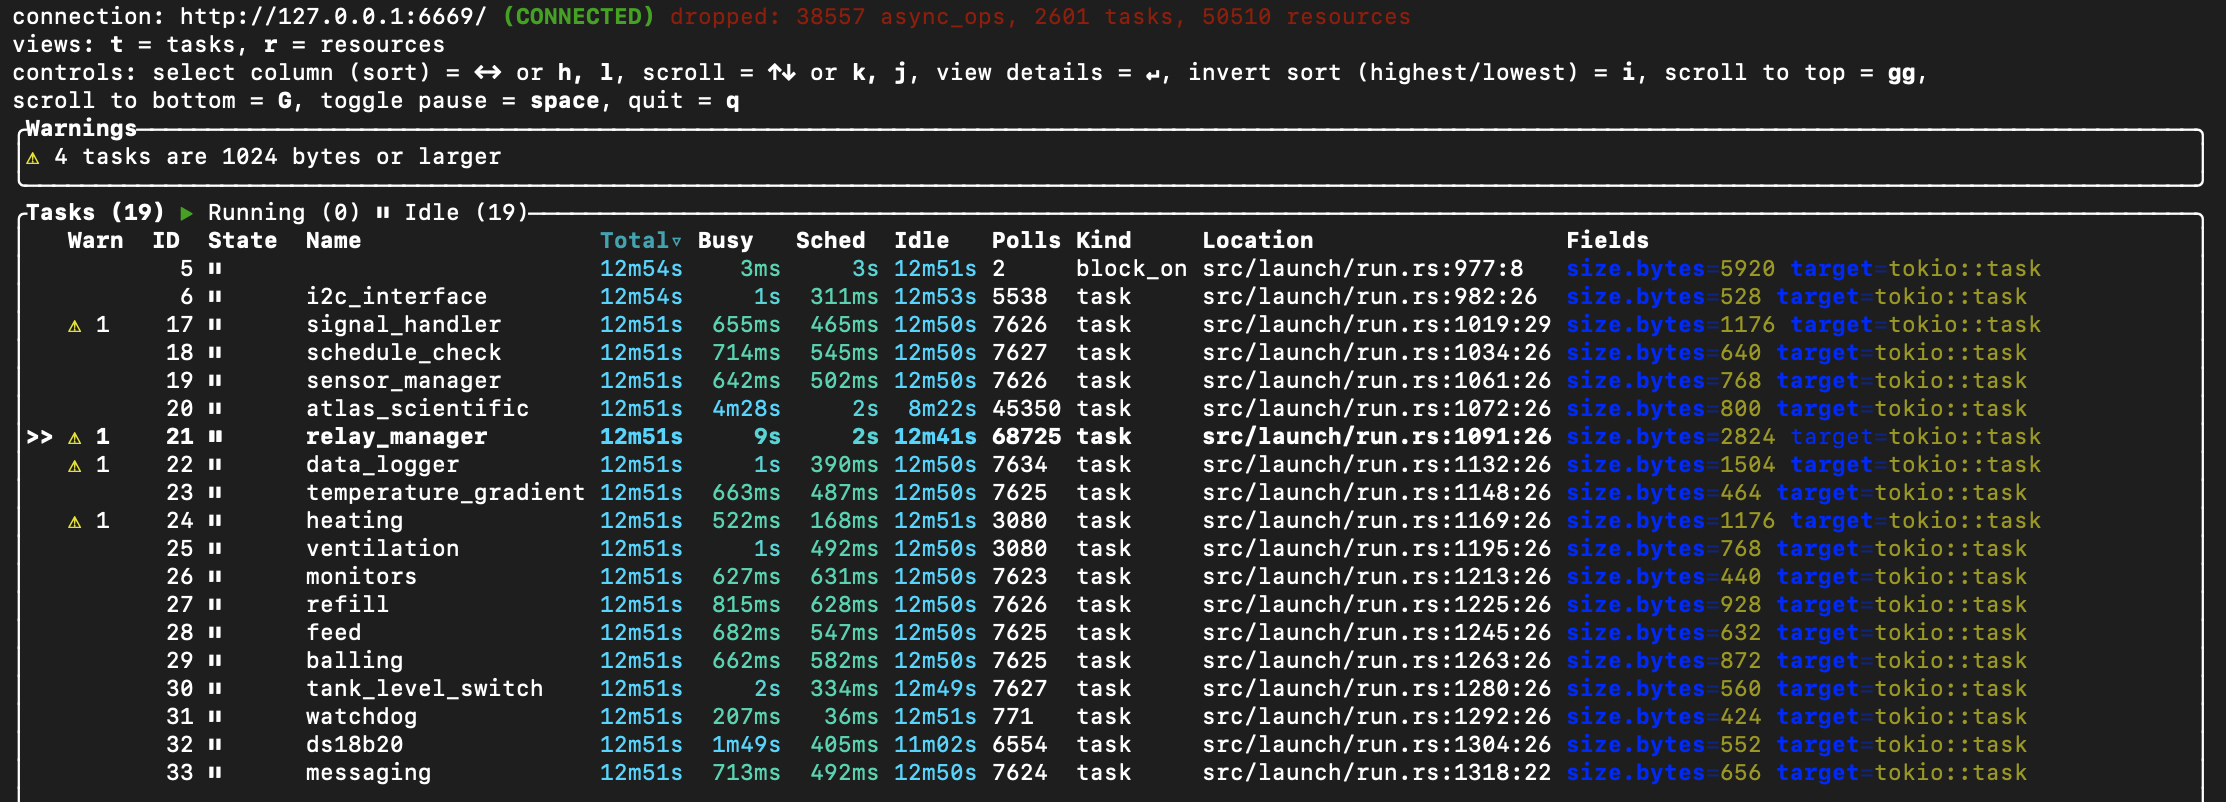The height and width of the screenshot is (802, 2226).
Task: Select the Kind column header
Action: pos(1103,241)
